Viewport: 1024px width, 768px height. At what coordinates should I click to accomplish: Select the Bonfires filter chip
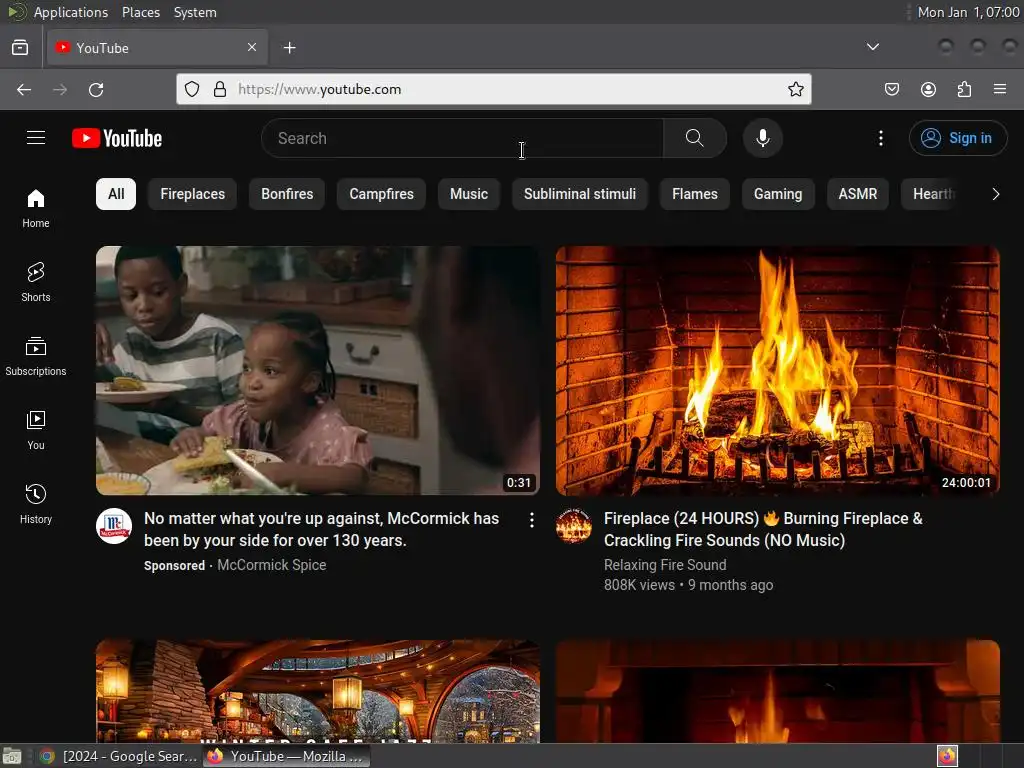(x=287, y=194)
